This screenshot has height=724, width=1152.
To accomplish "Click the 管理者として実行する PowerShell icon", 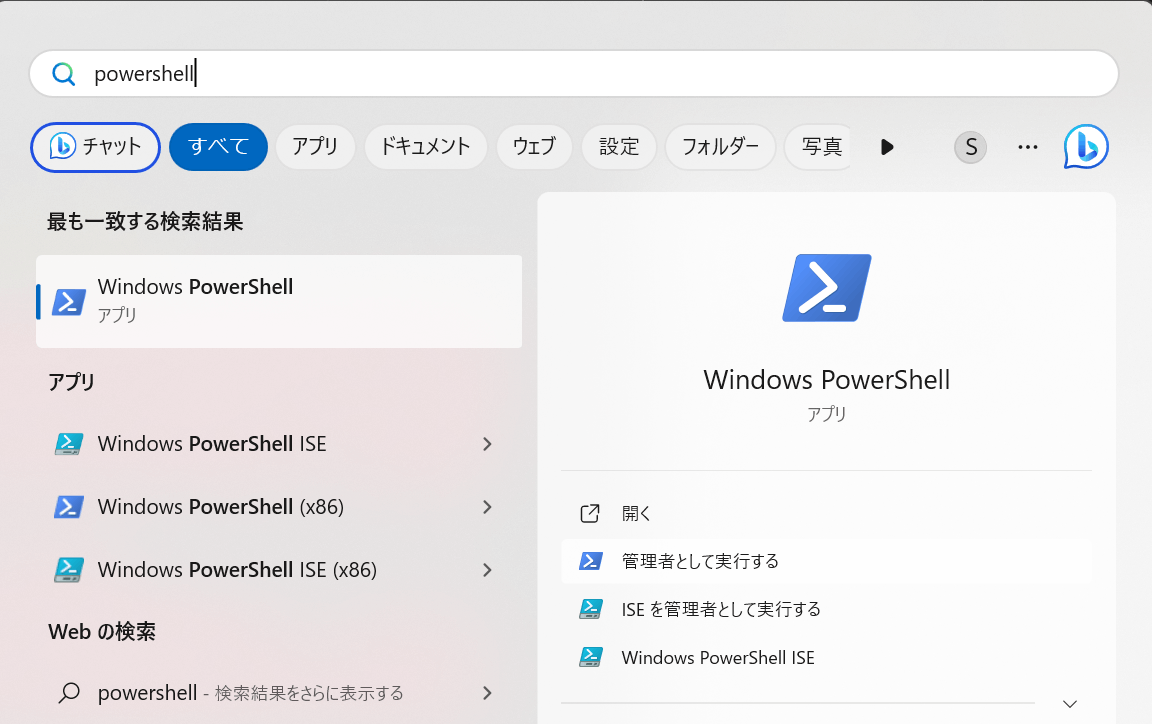I will (x=591, y=562).
